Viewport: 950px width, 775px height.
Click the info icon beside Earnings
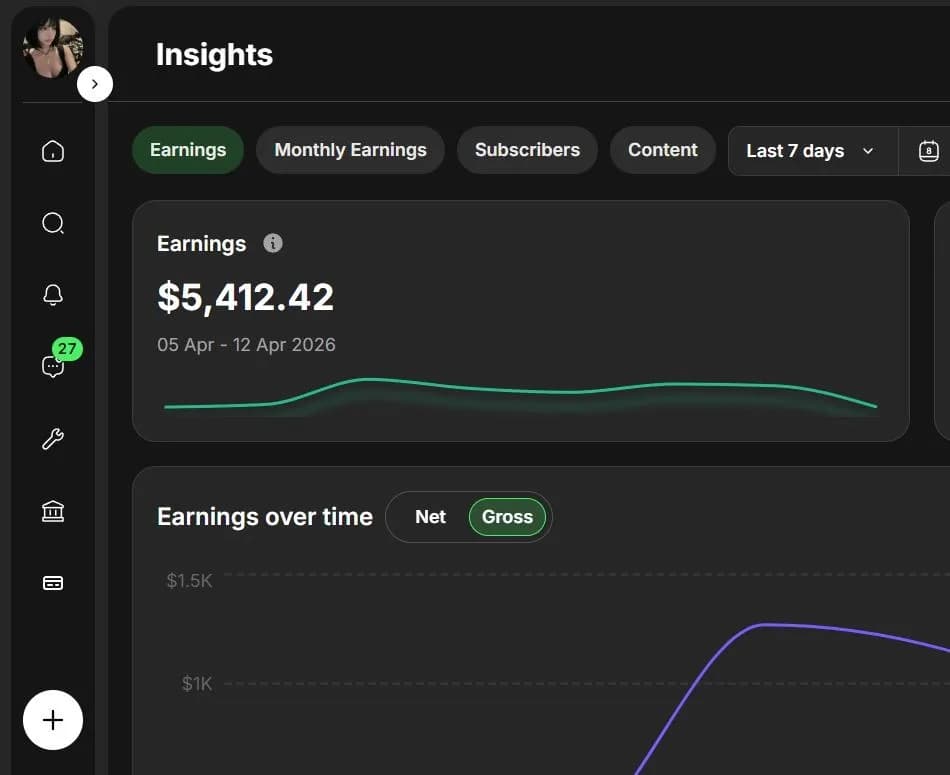click(x=272, y=243)
